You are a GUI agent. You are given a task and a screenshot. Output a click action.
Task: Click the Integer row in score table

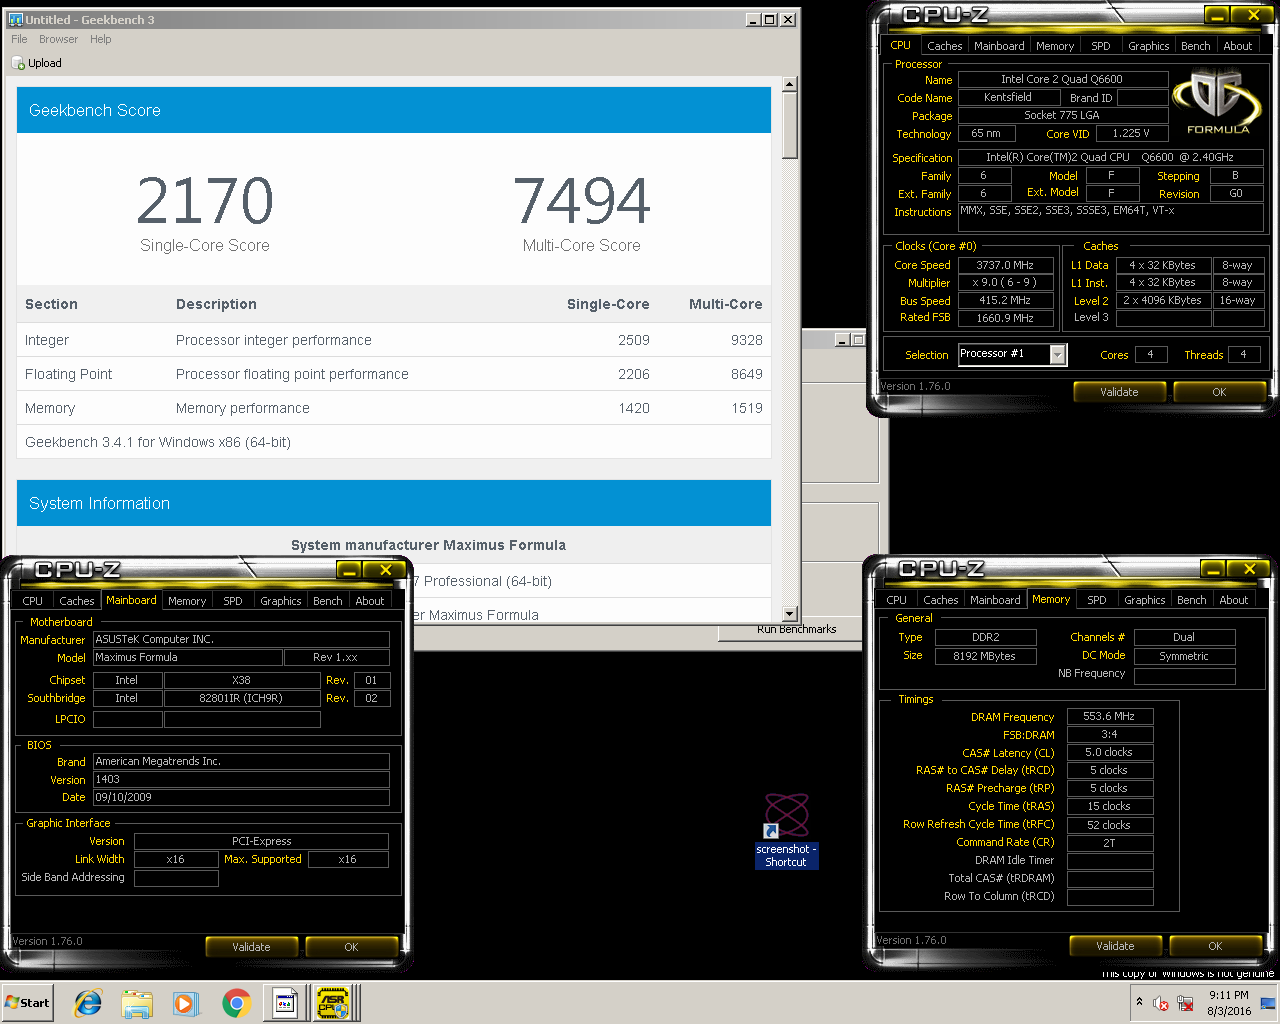pos(394,340)
